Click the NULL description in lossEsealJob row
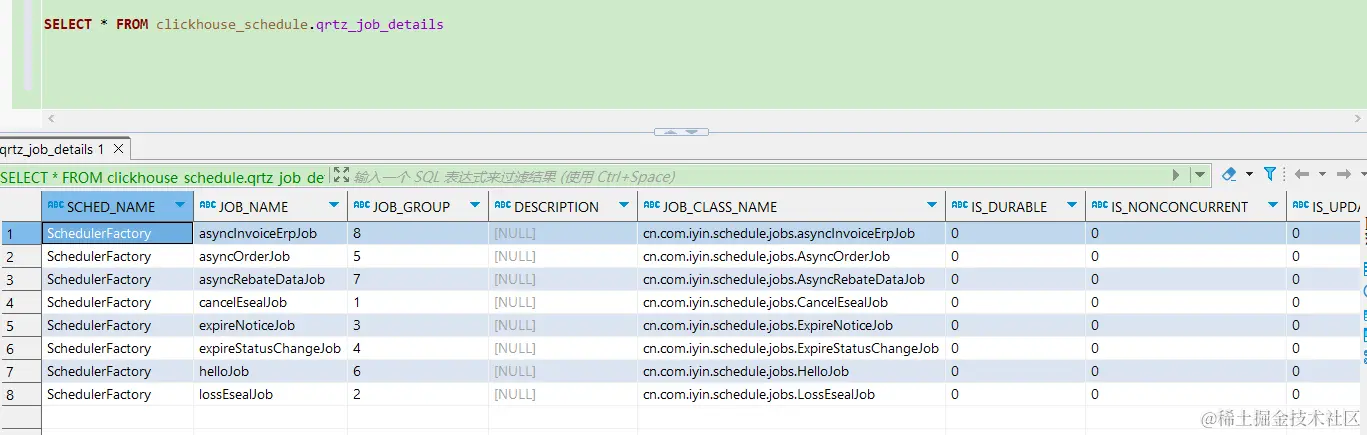This screenshot has height=435, width=1367. [x=563, y=394]
